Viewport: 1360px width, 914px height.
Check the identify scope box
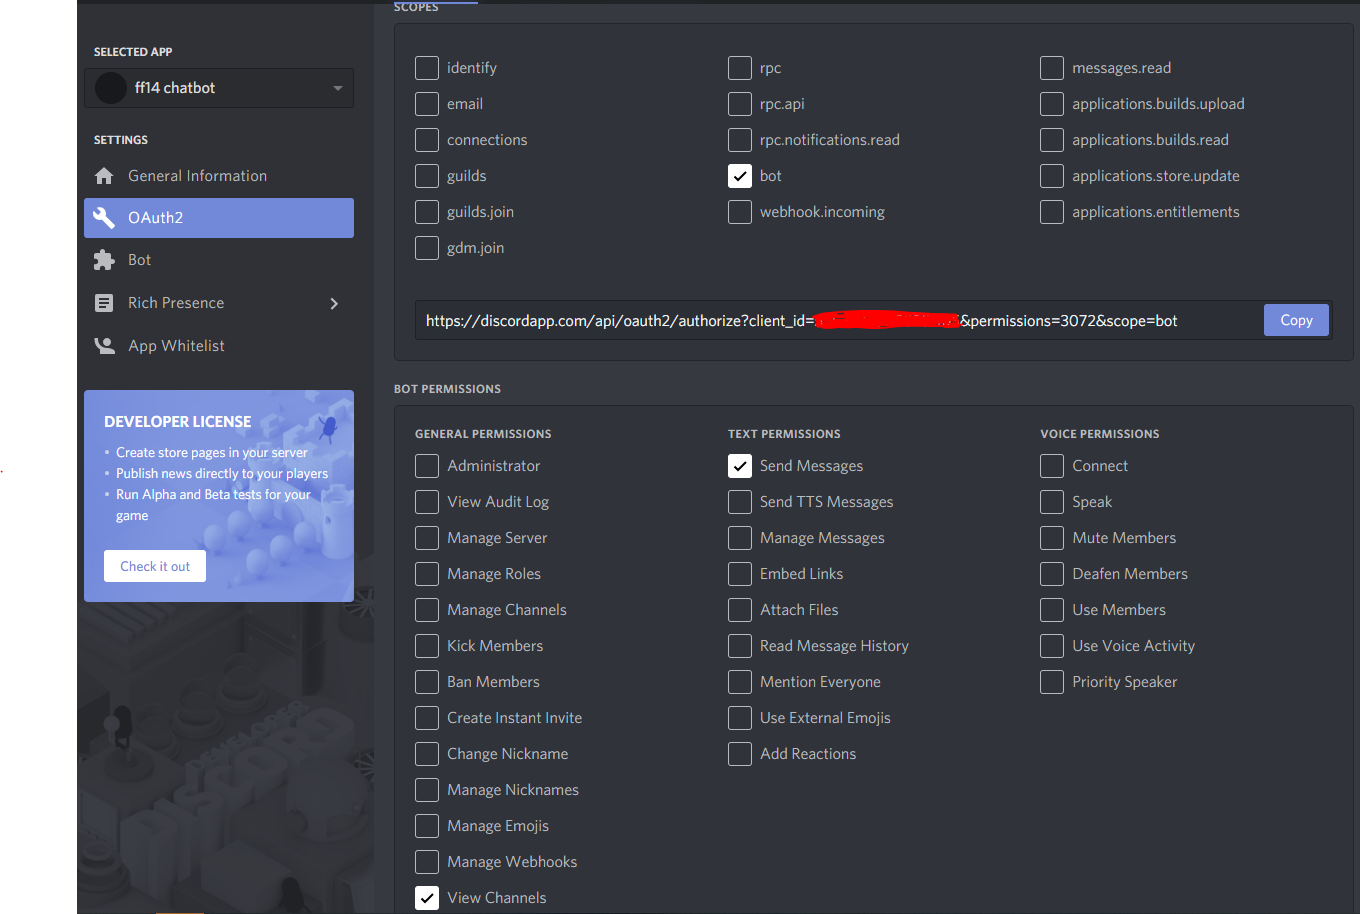(x=427, y=68)
